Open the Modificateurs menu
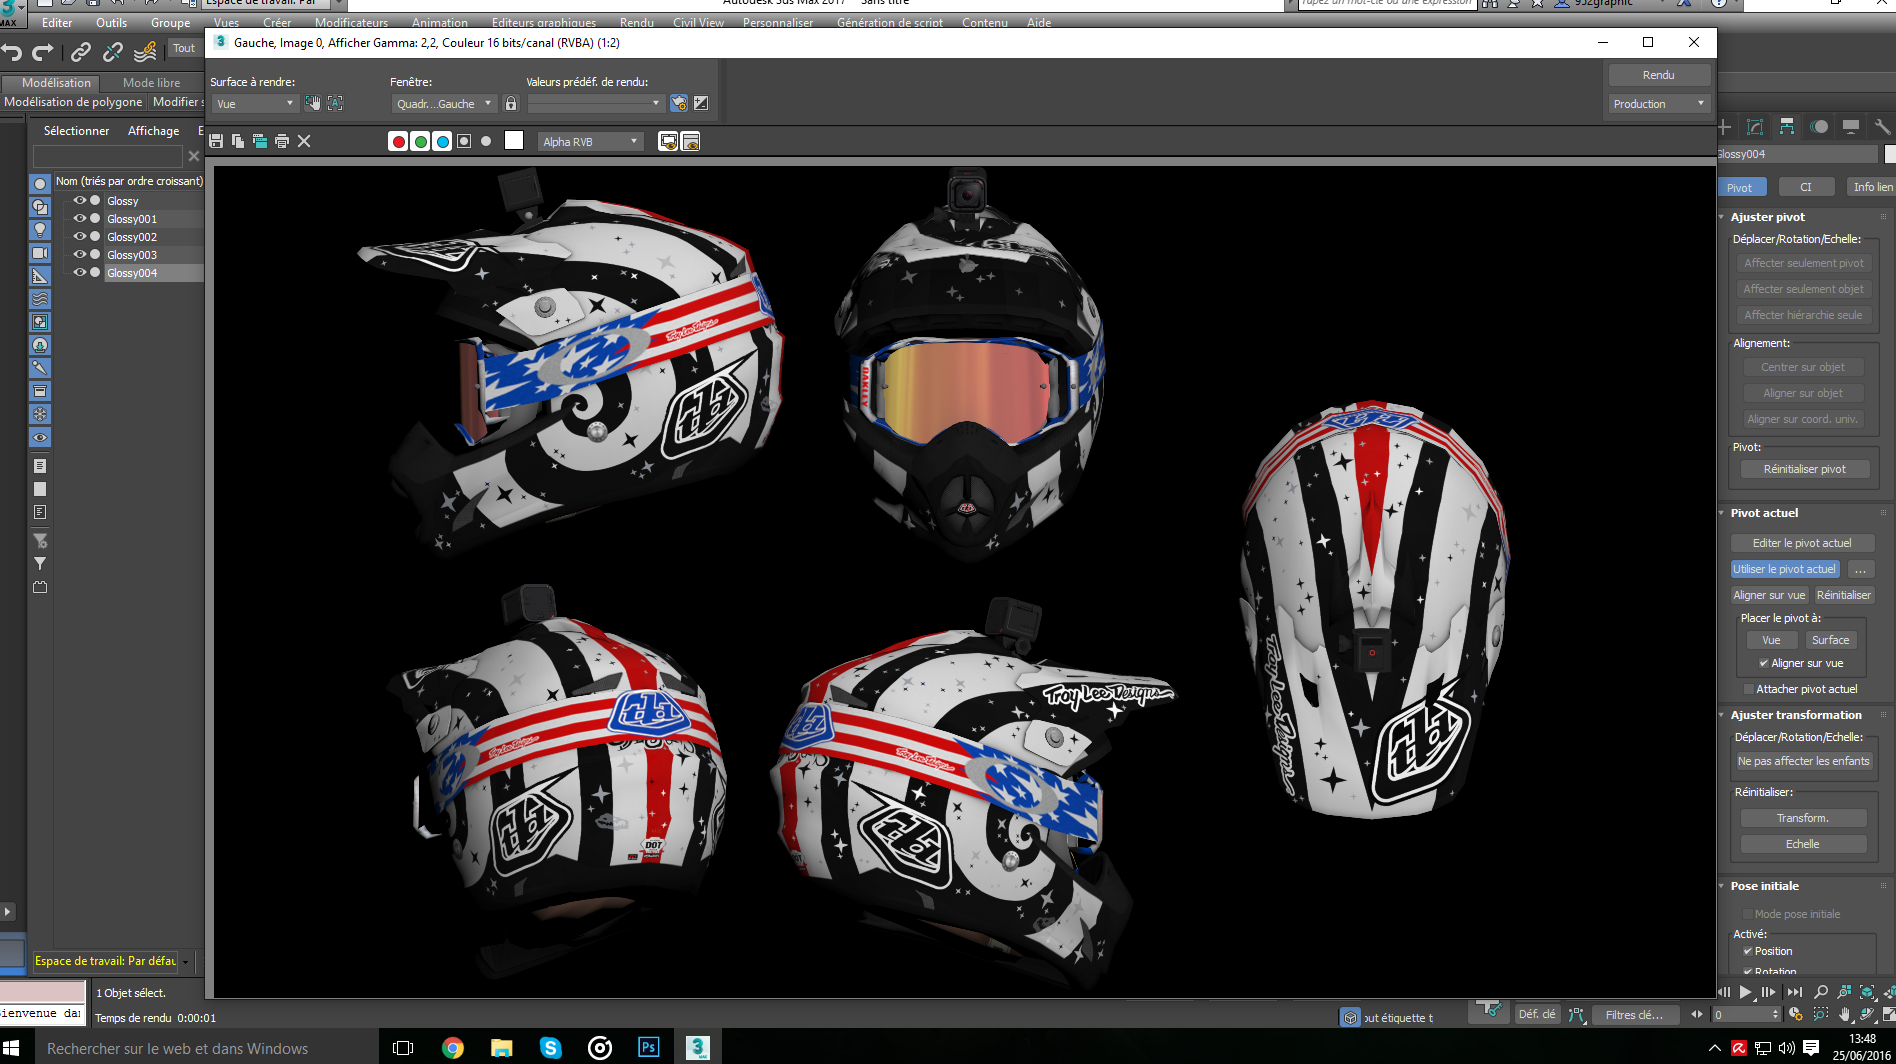The height and width of the screenshot is (1064, 1896). click(351, 22)
